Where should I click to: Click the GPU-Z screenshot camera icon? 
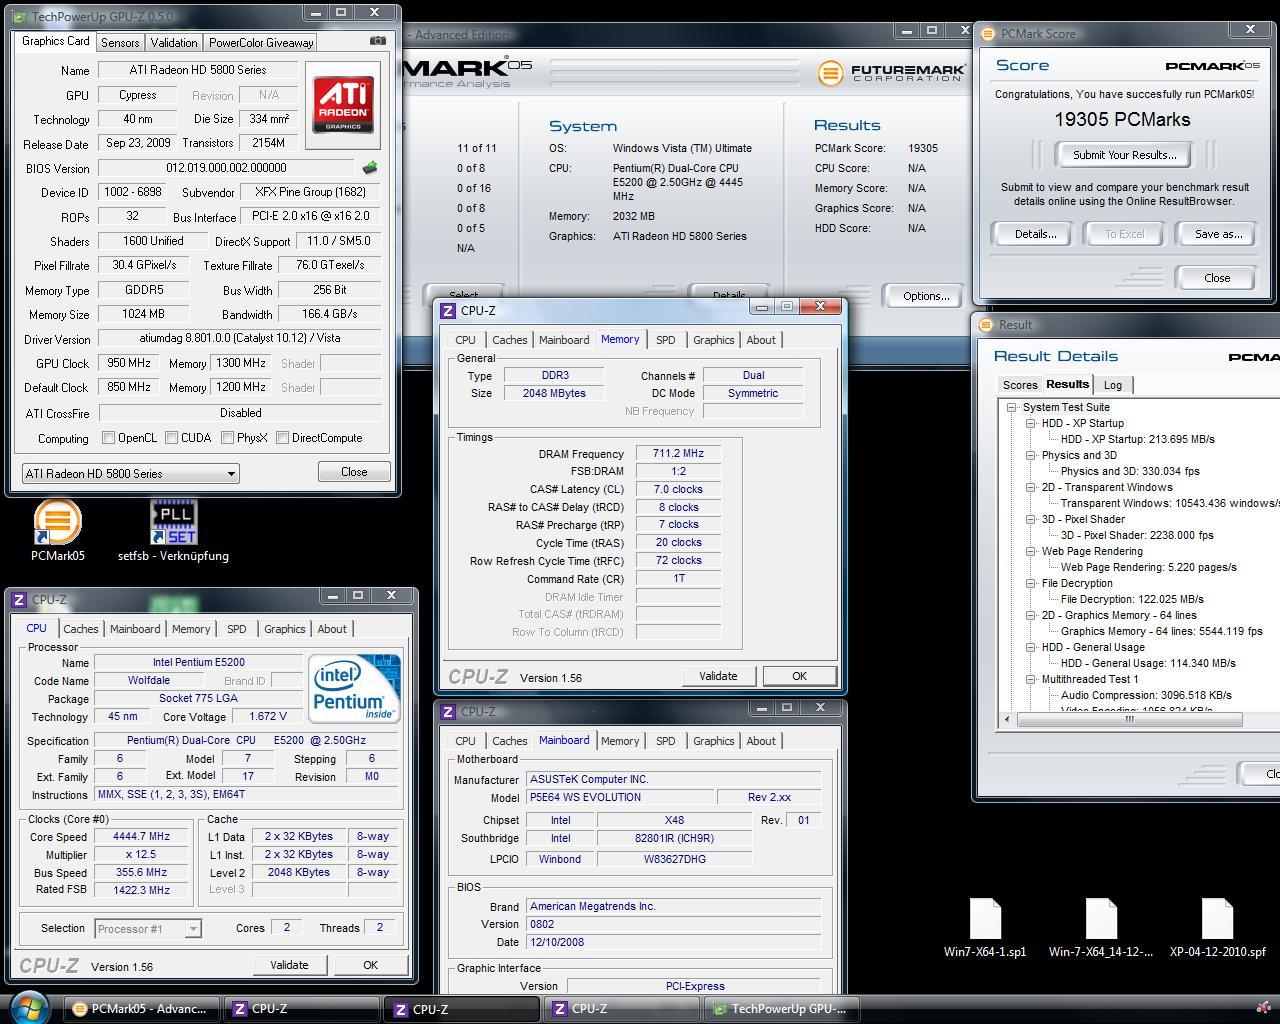[377, 41]
